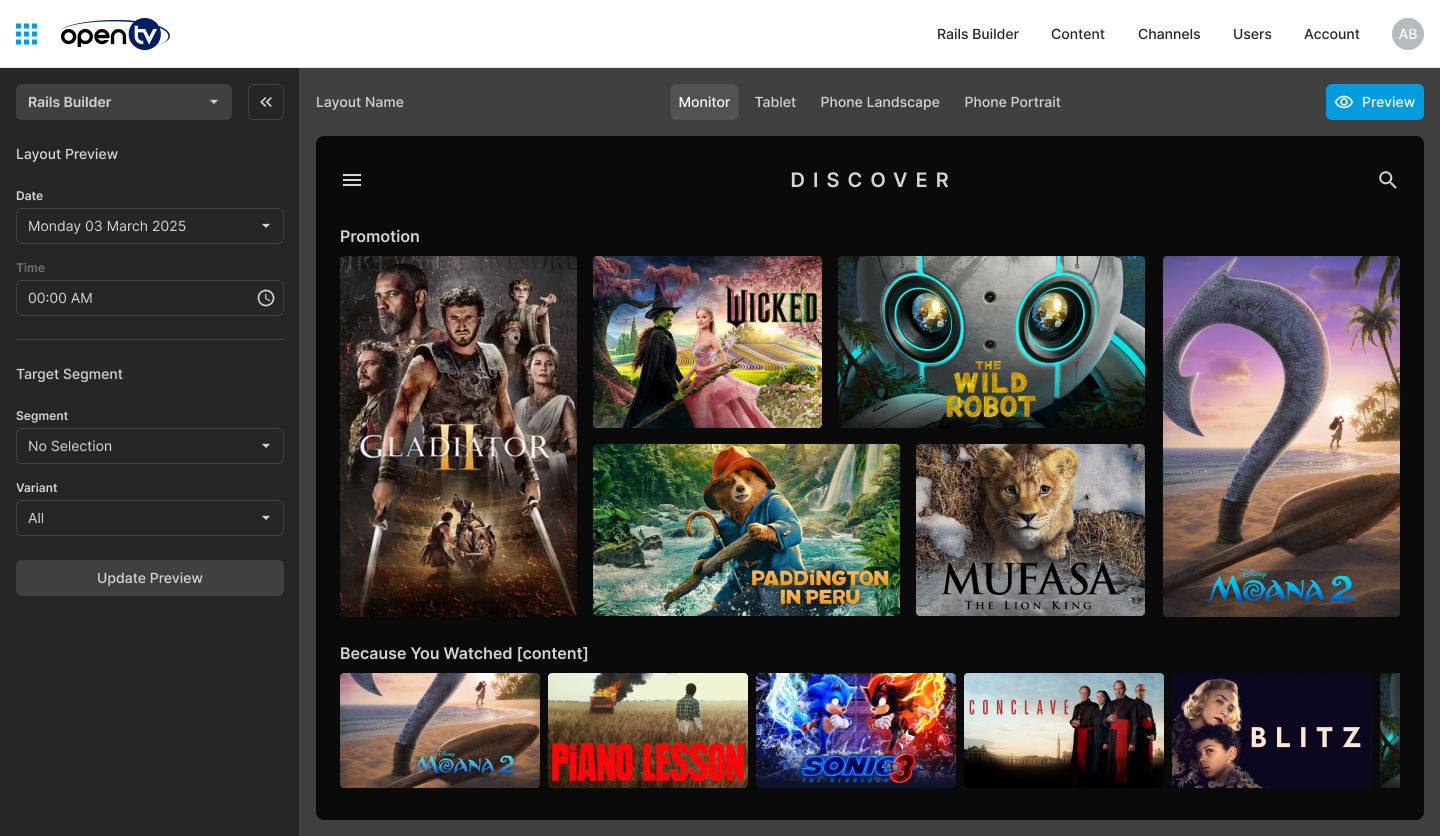Open the apps grid launcher icon
The width and height of the screenshot is (1440, 836).
click(27, 34)
